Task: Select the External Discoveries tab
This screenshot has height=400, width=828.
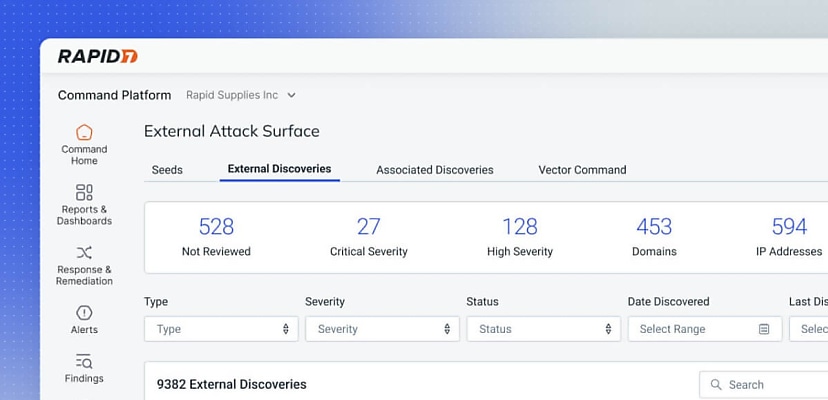Action: [x=279, y=169]
